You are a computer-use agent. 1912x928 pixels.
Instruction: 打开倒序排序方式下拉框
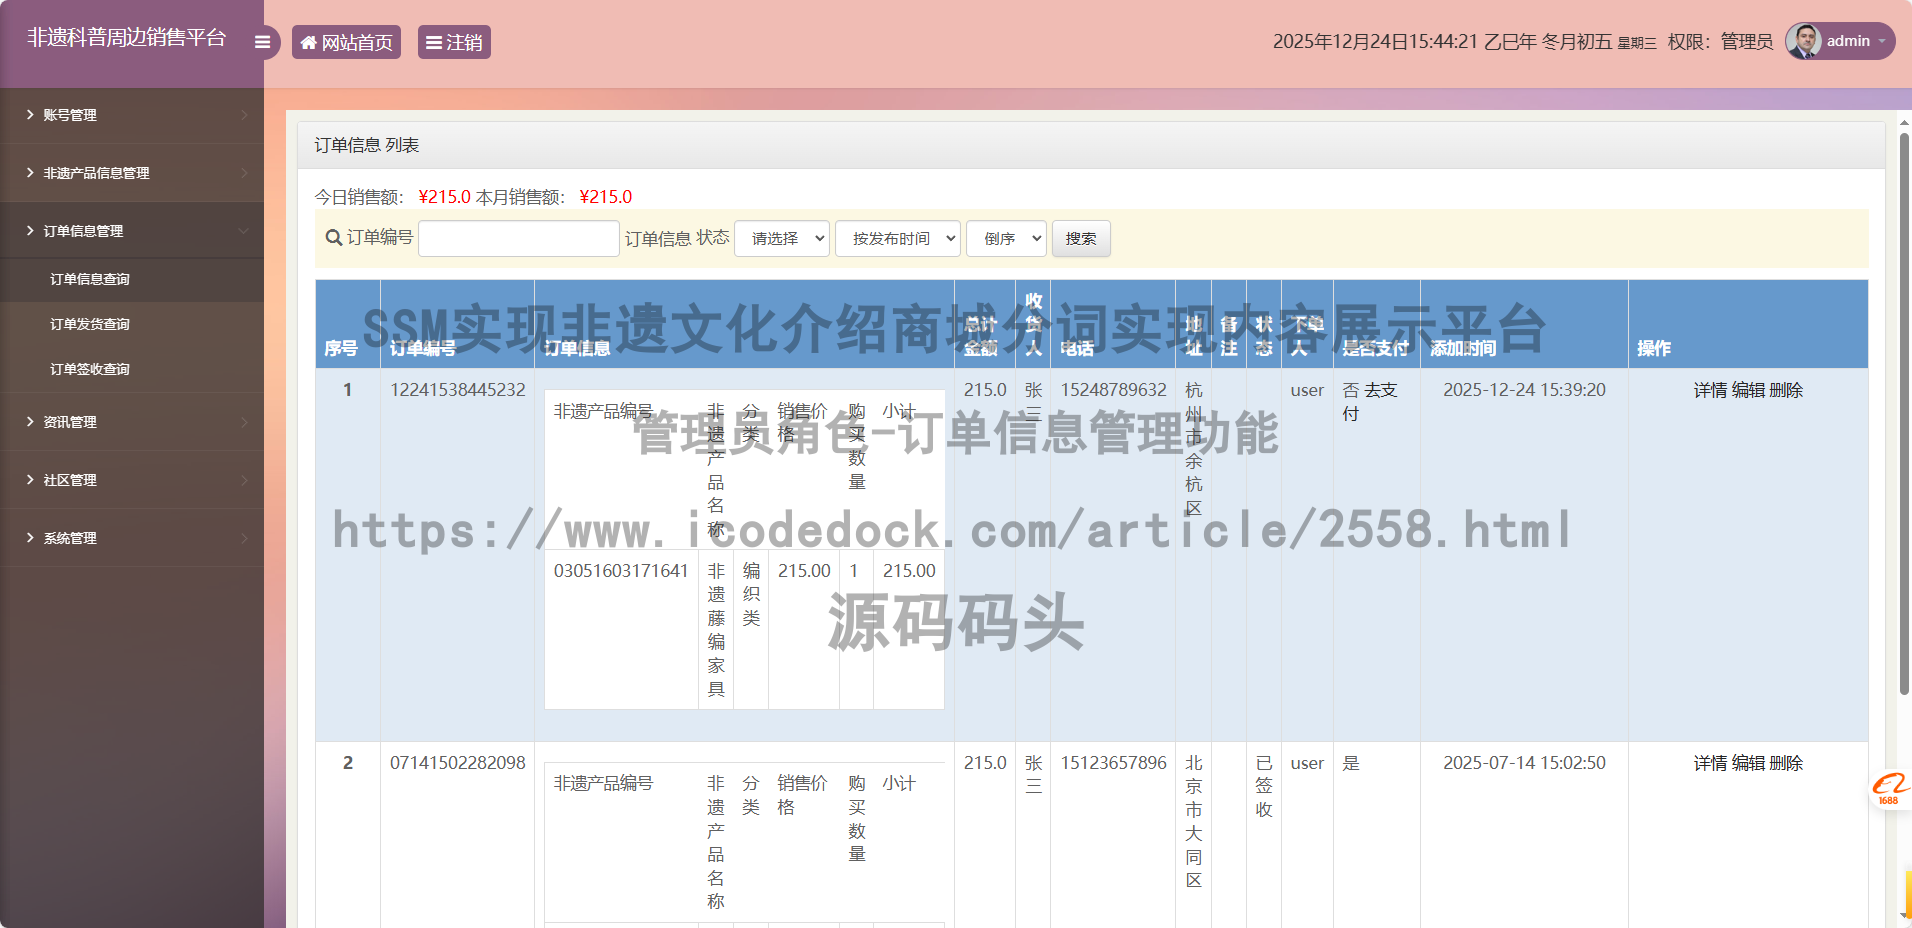tap(1006, 238)
